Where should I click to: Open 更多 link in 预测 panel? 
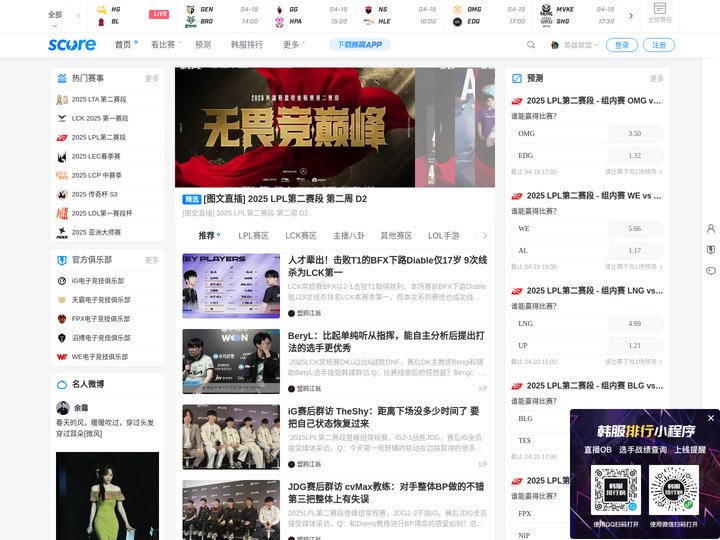click(657, 79)
